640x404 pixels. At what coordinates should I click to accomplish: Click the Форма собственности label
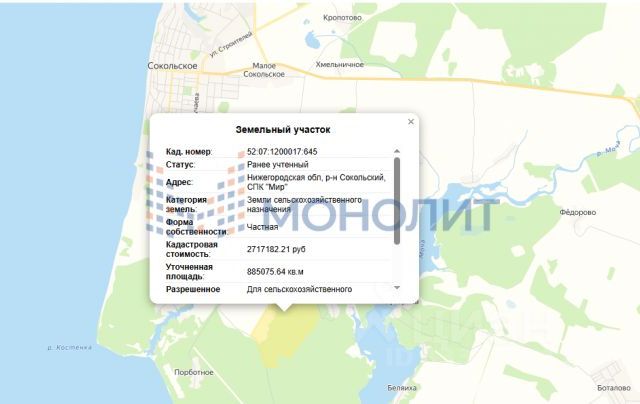tap(197, 227)
